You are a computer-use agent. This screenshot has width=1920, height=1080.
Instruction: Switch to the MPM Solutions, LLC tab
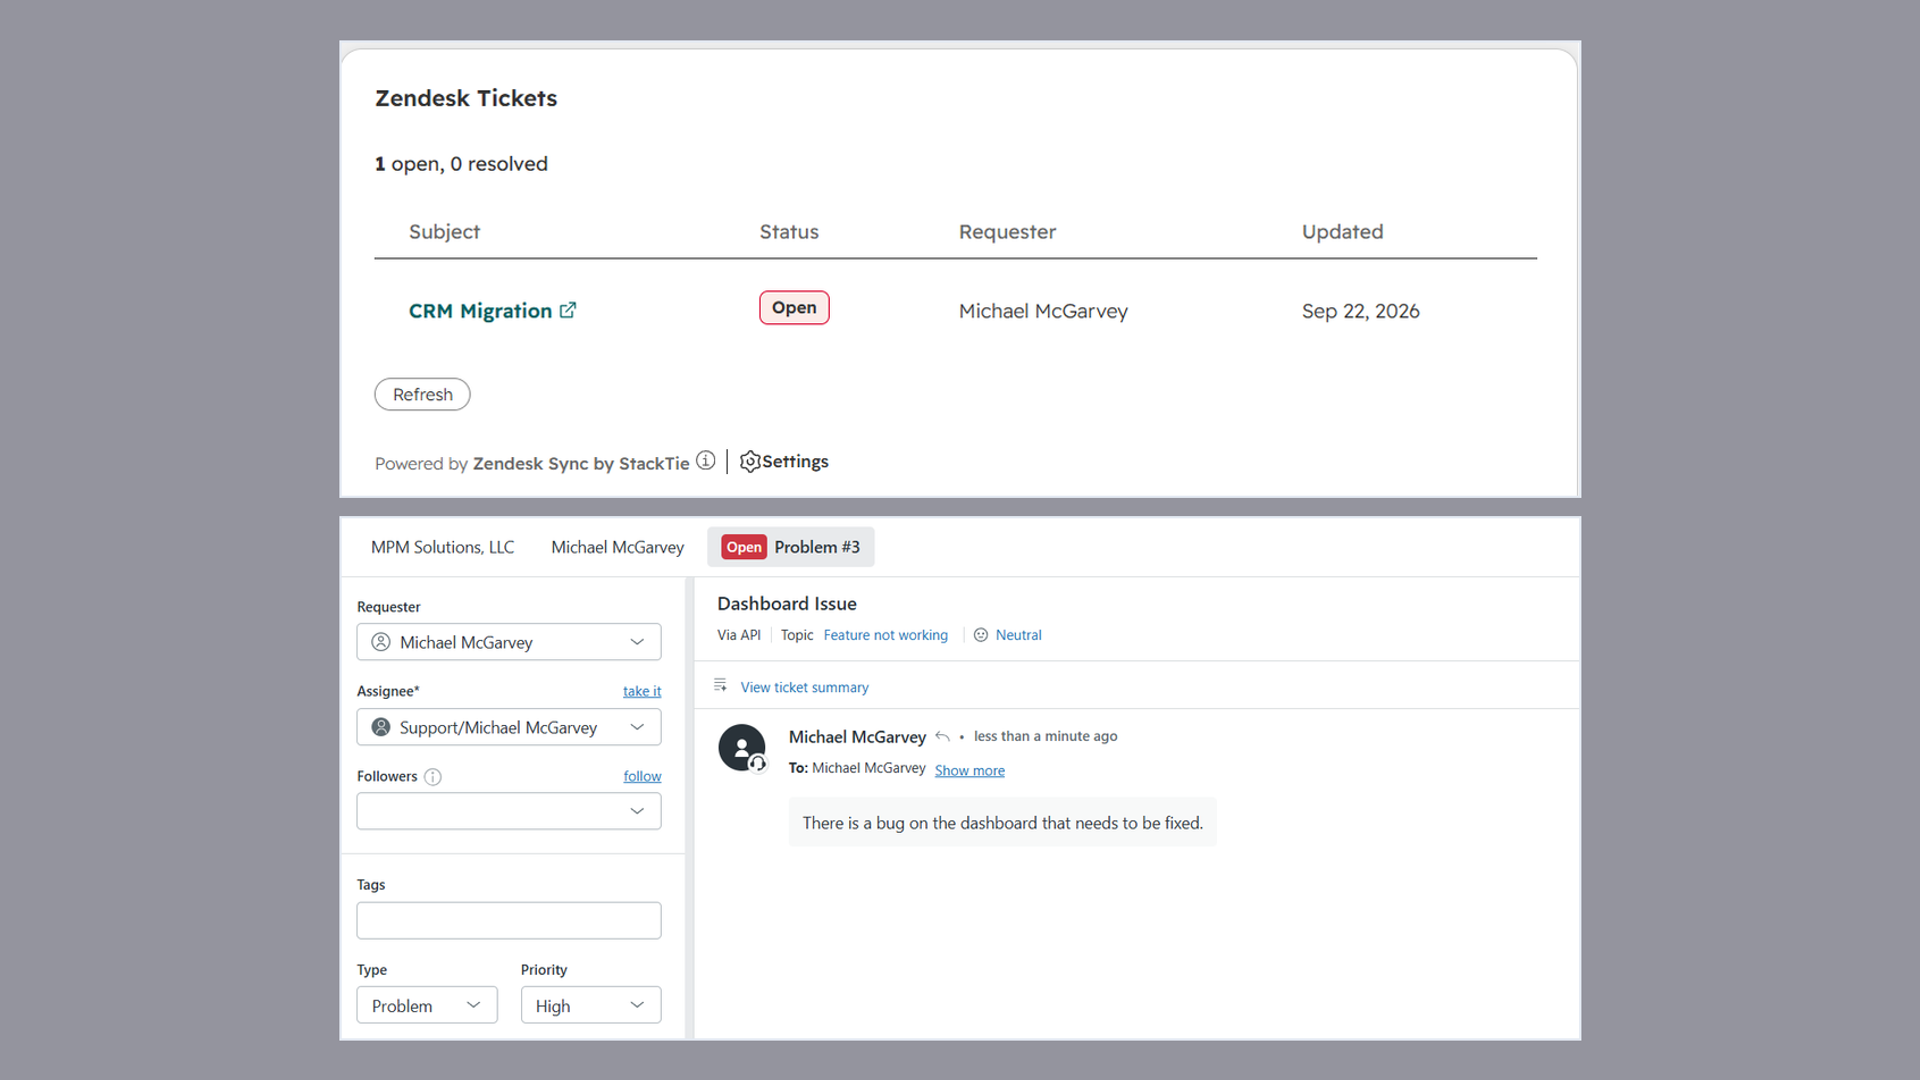tap(443, 547)
